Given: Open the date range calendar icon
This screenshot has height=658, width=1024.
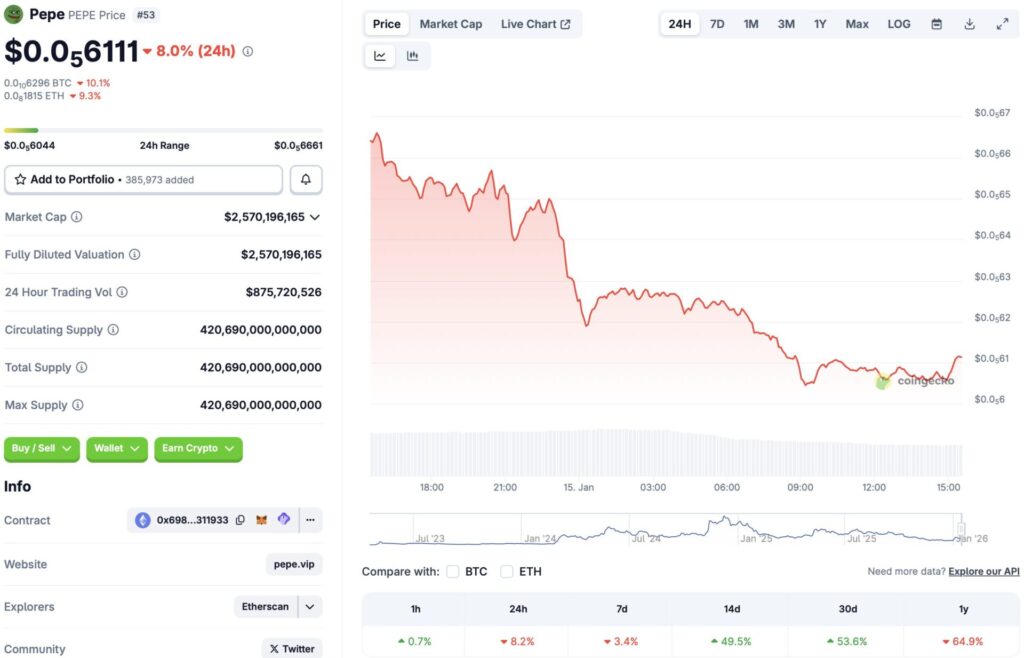Looking at the screenshot, I should pos(937,23).
